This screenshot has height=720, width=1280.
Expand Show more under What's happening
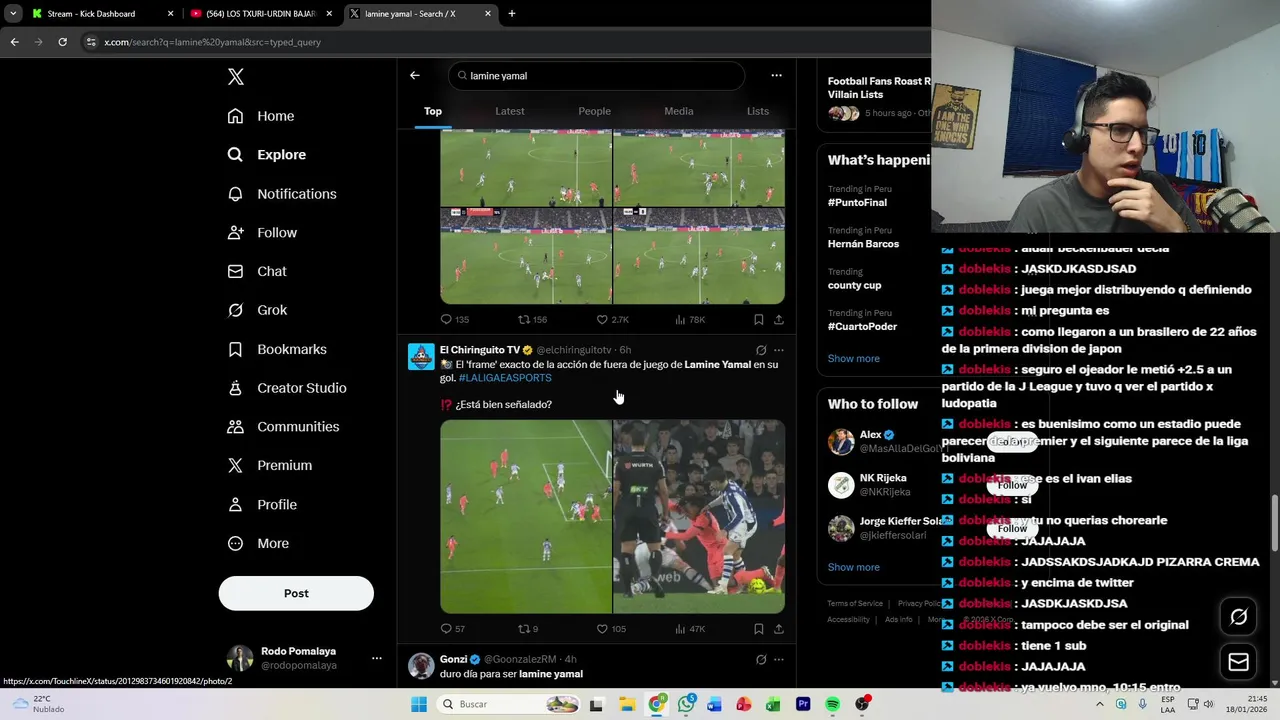click(853, 359)
